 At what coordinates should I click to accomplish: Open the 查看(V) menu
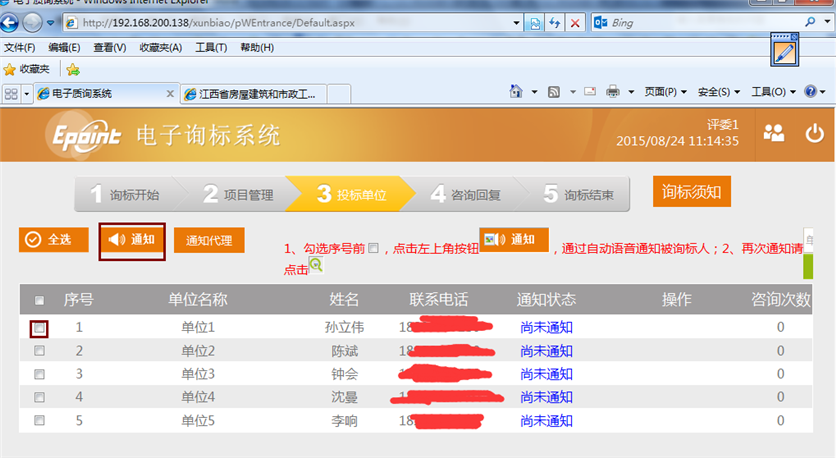coord(109,47)
